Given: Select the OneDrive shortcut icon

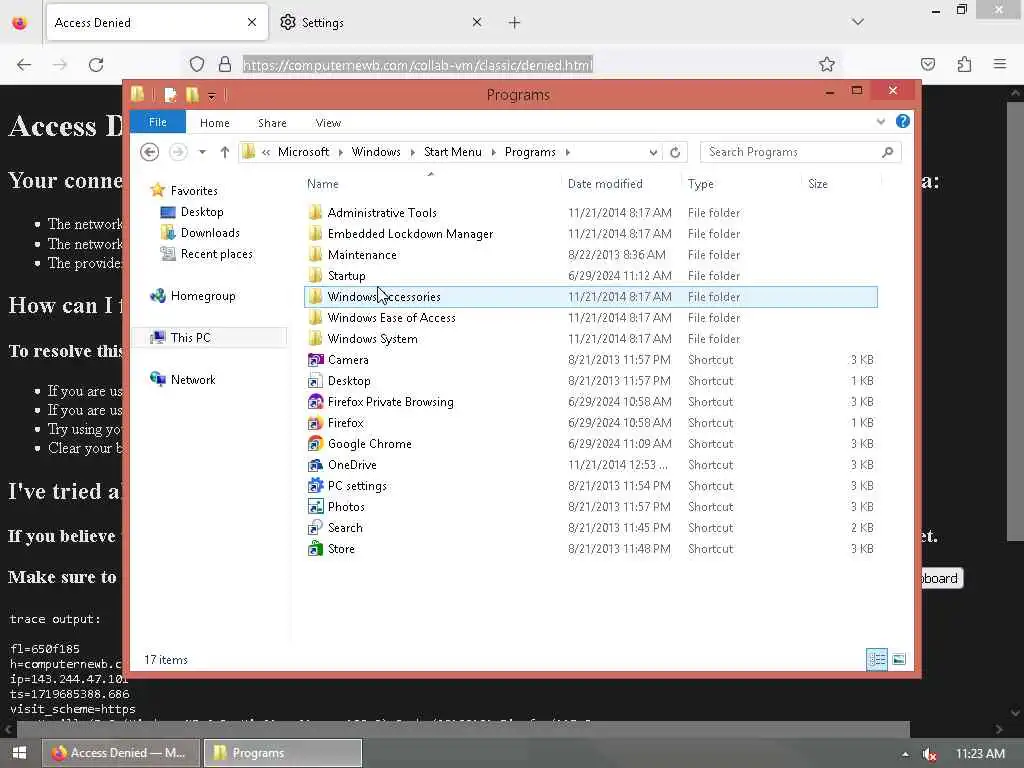Looking at the screenshot, I should 315,465.
